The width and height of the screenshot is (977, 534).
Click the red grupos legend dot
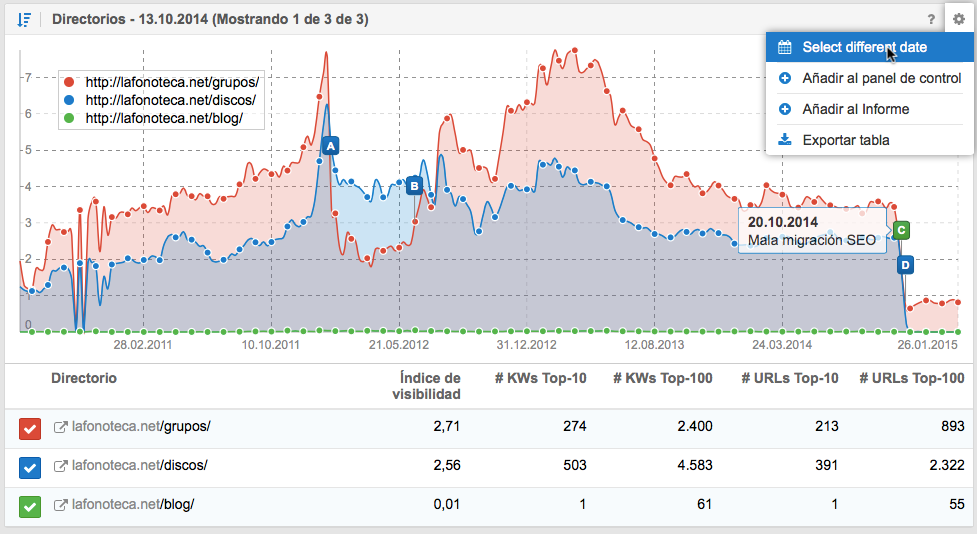pos(68,82)
